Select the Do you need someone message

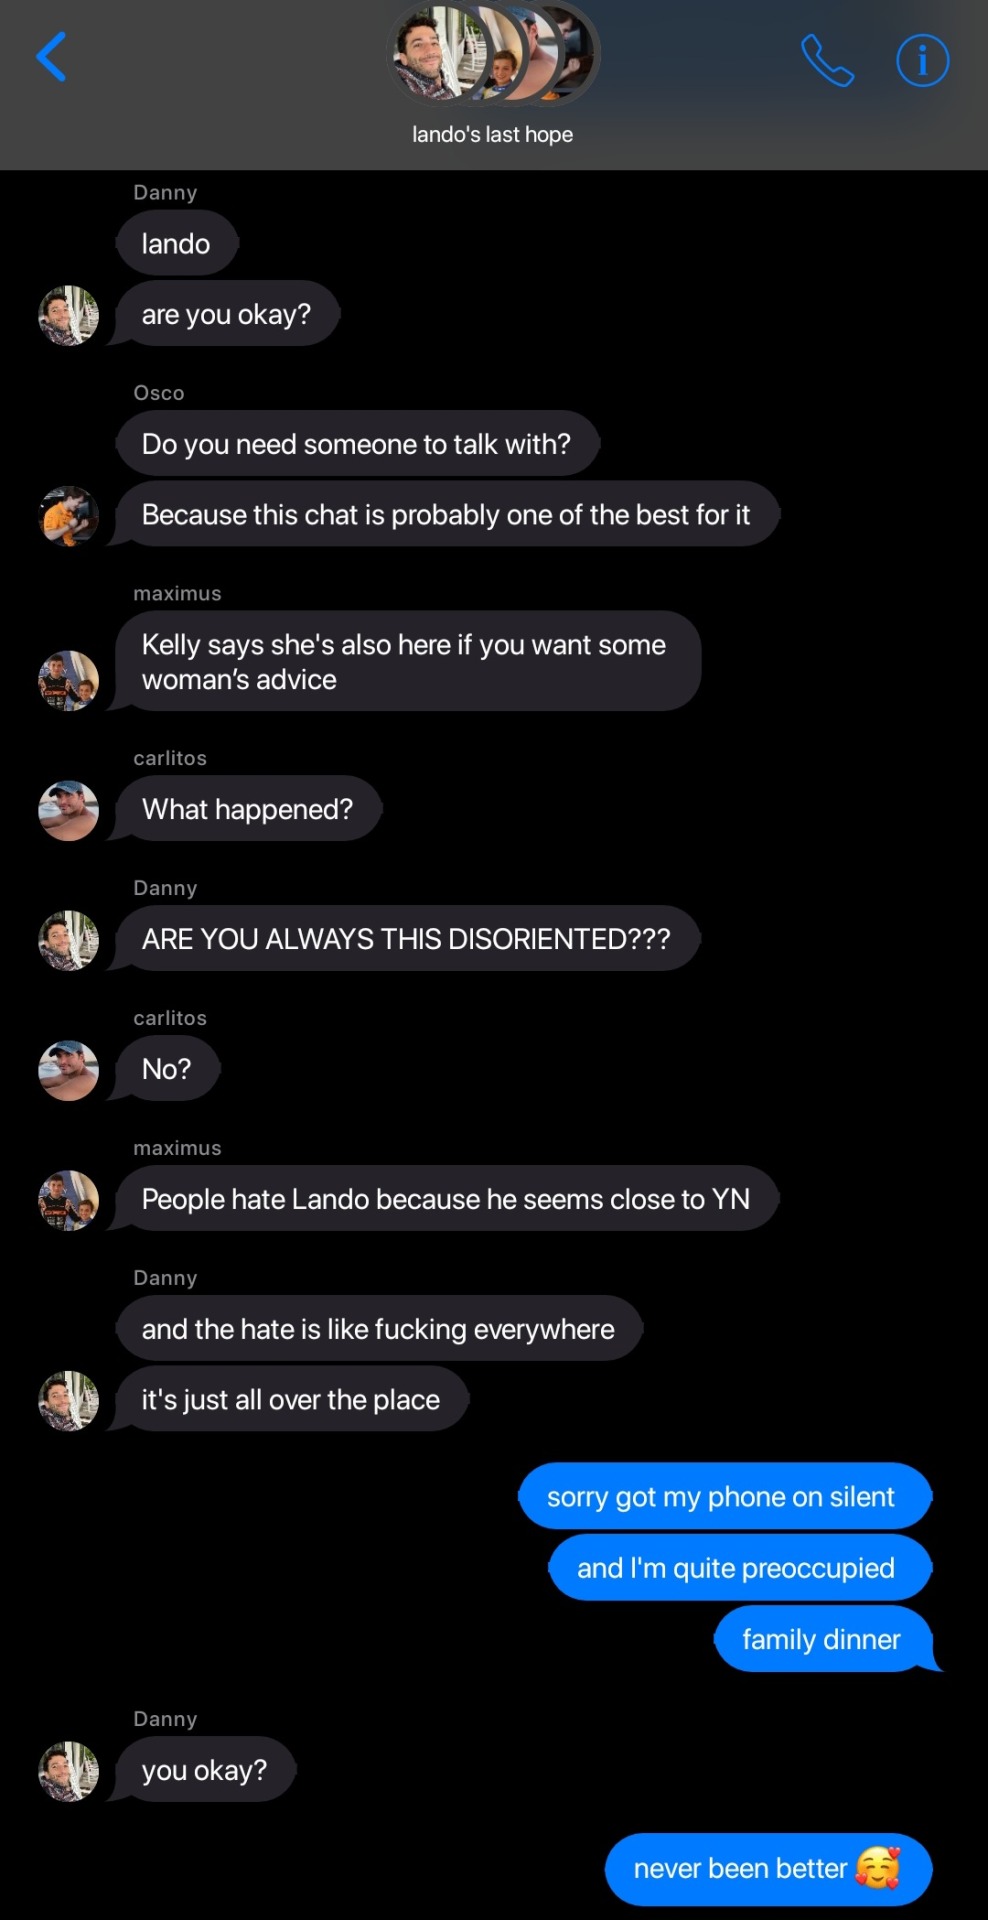pyautogui.click(x=357, y=443)
